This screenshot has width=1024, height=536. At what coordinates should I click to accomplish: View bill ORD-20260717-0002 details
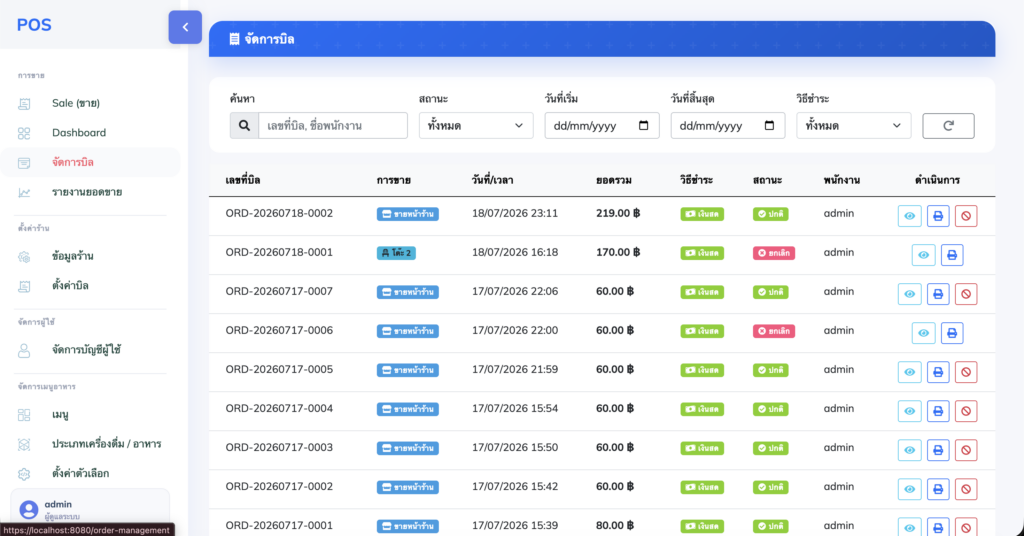(909, 489)
